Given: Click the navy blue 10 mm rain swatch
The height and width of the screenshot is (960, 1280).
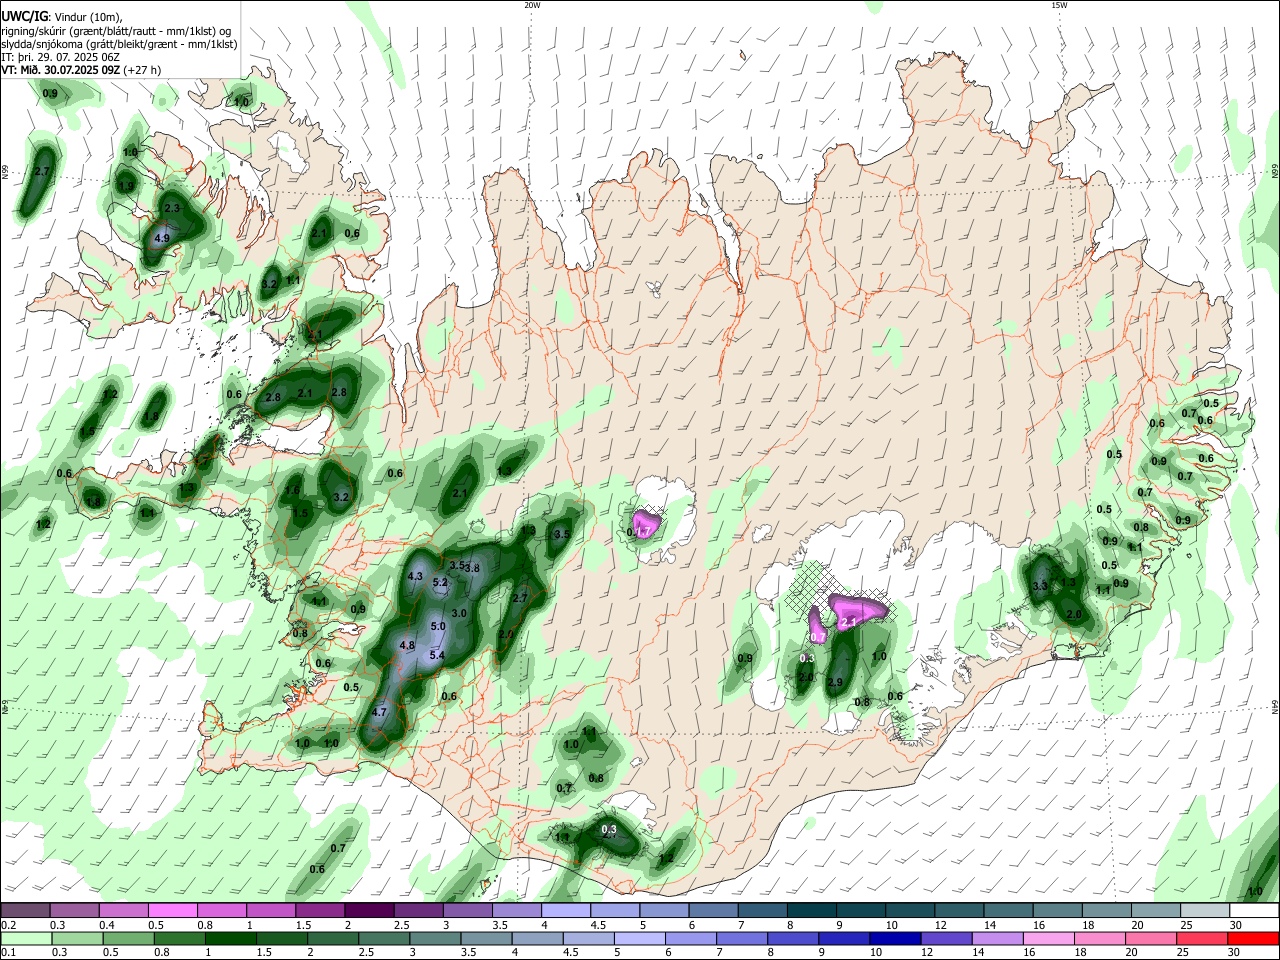Looking at the screenshot, I should pos(894,939).
